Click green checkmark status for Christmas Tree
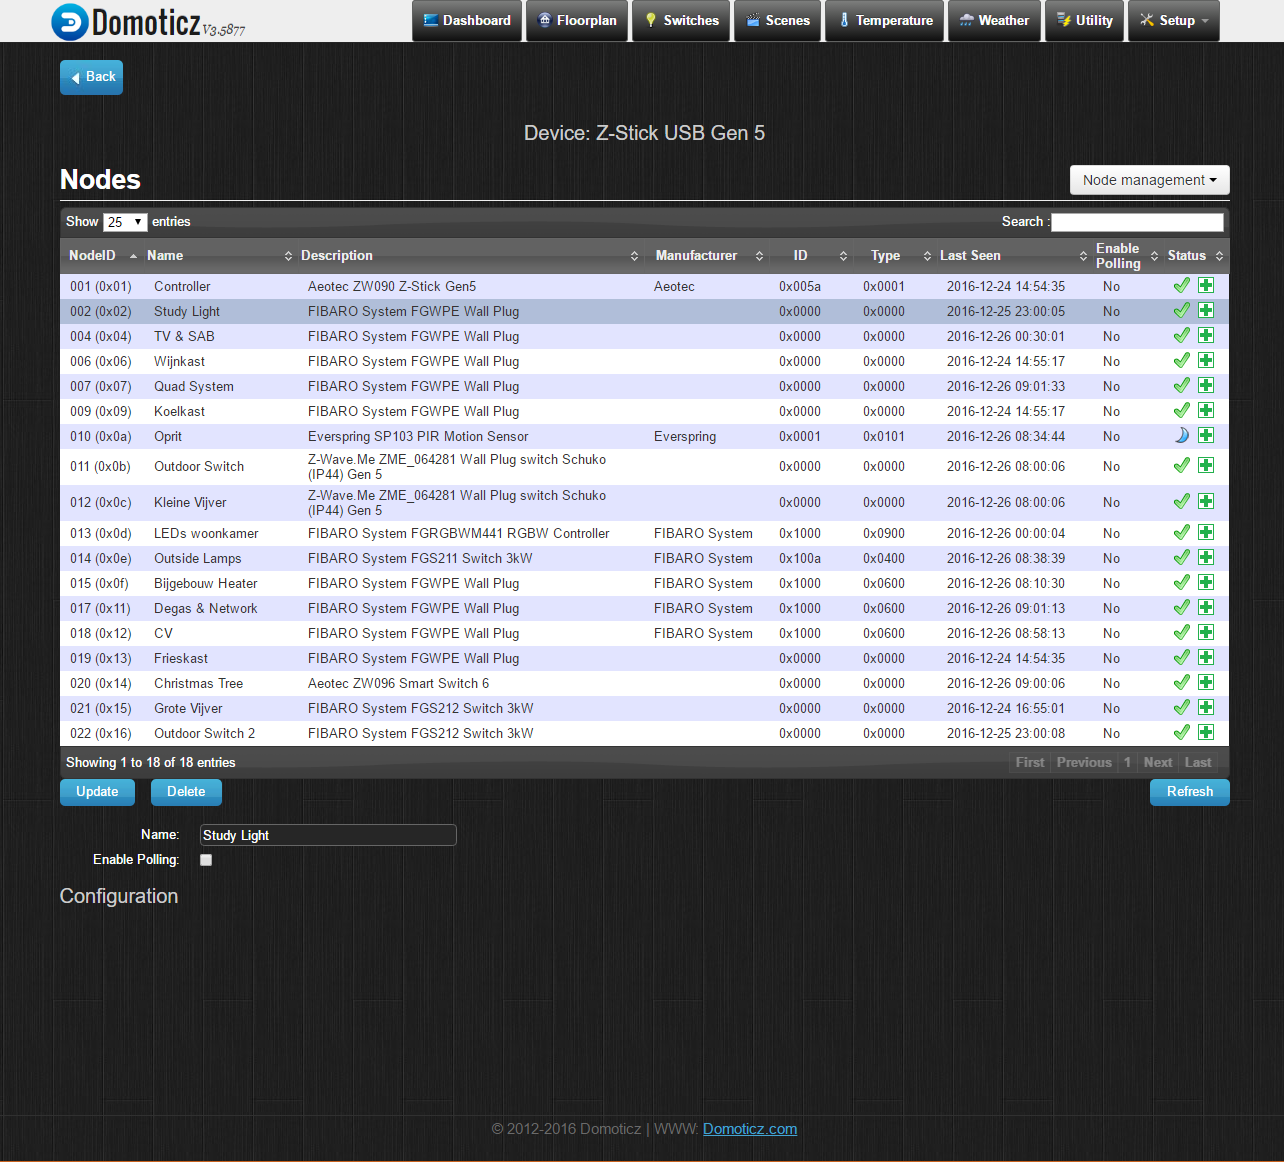1284x1162 pixels. click(x=1182, y=682)
